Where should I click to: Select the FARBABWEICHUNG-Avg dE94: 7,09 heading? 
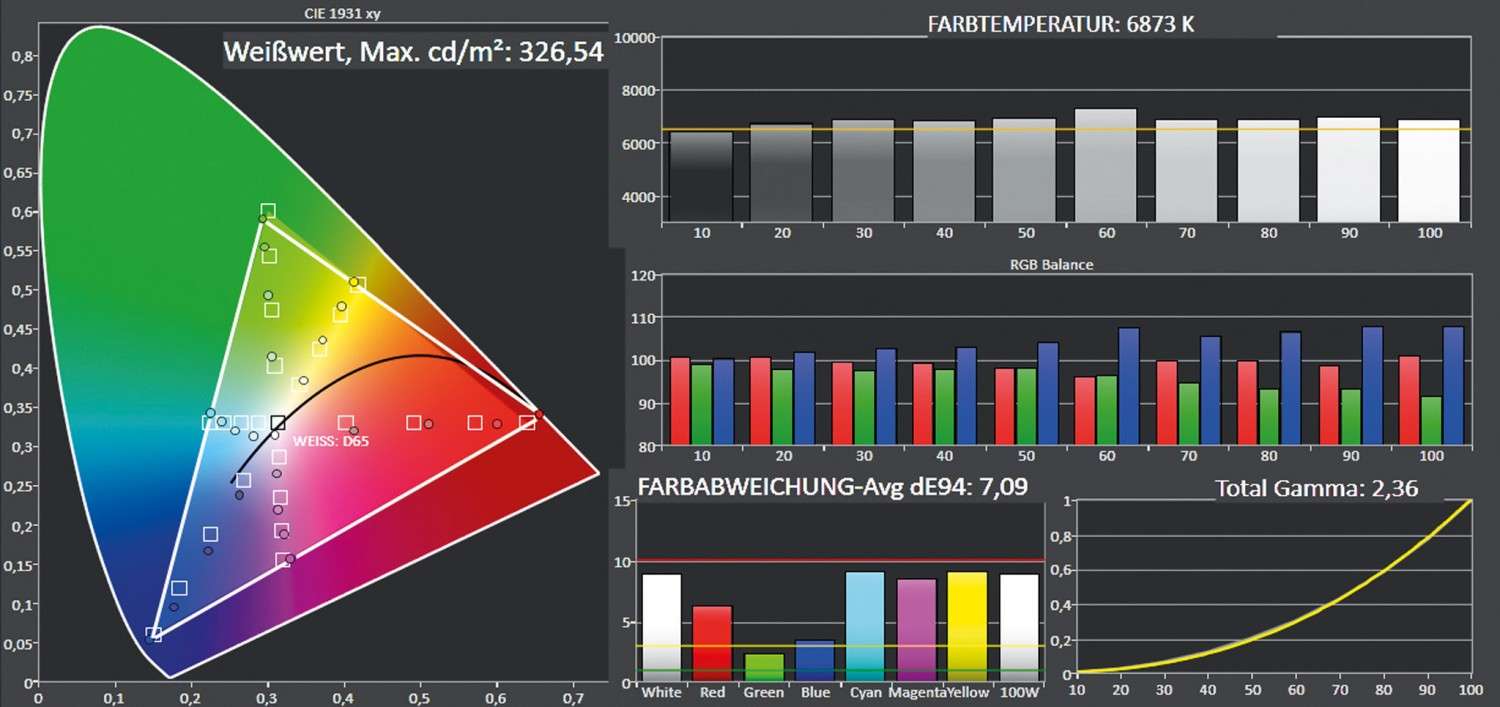coord(832,488)
